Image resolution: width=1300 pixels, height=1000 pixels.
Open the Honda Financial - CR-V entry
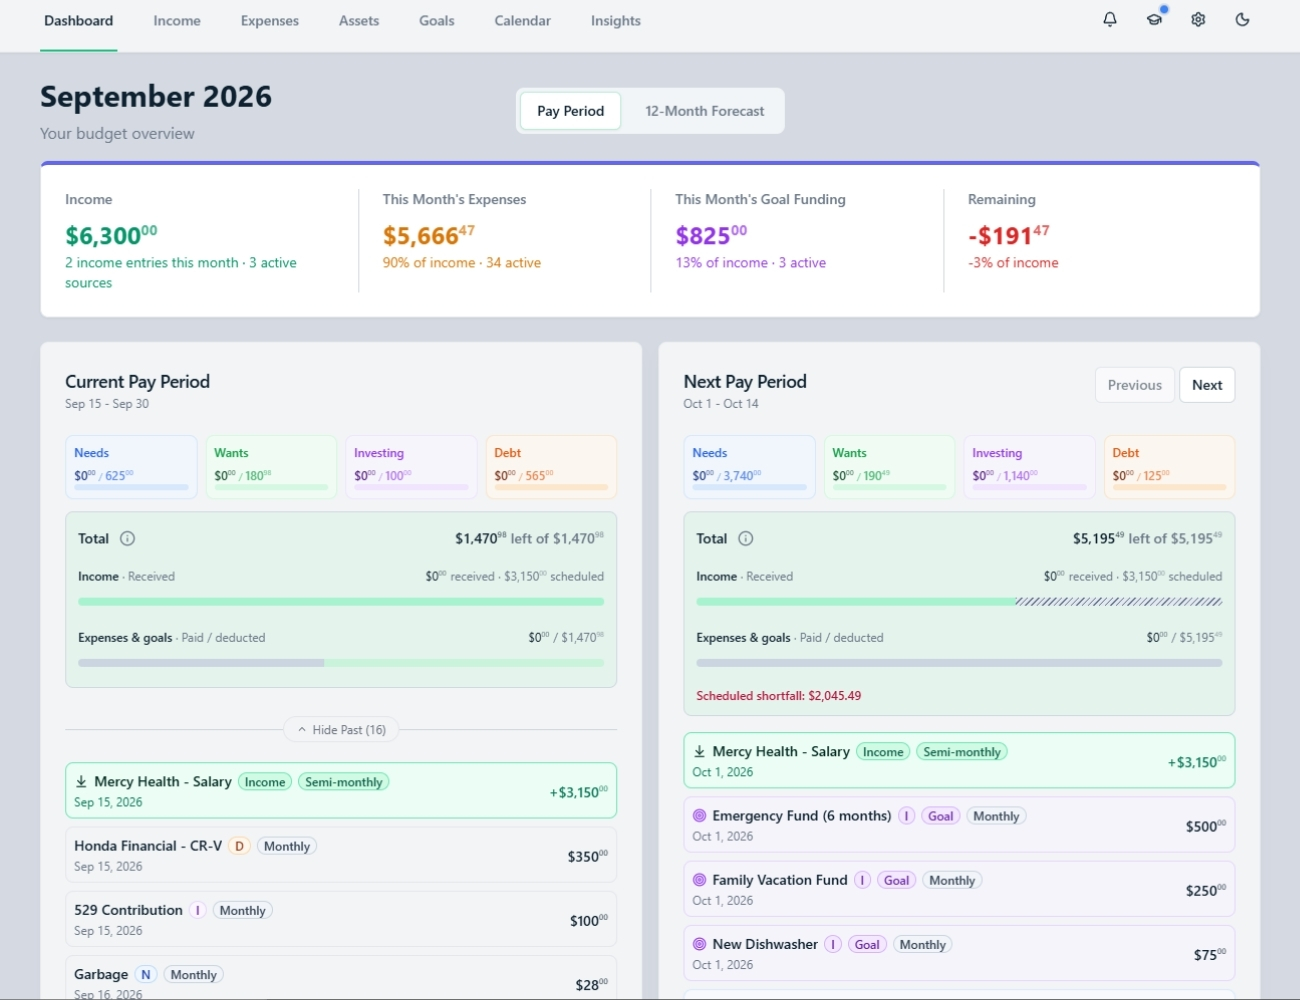coord(341,855)
